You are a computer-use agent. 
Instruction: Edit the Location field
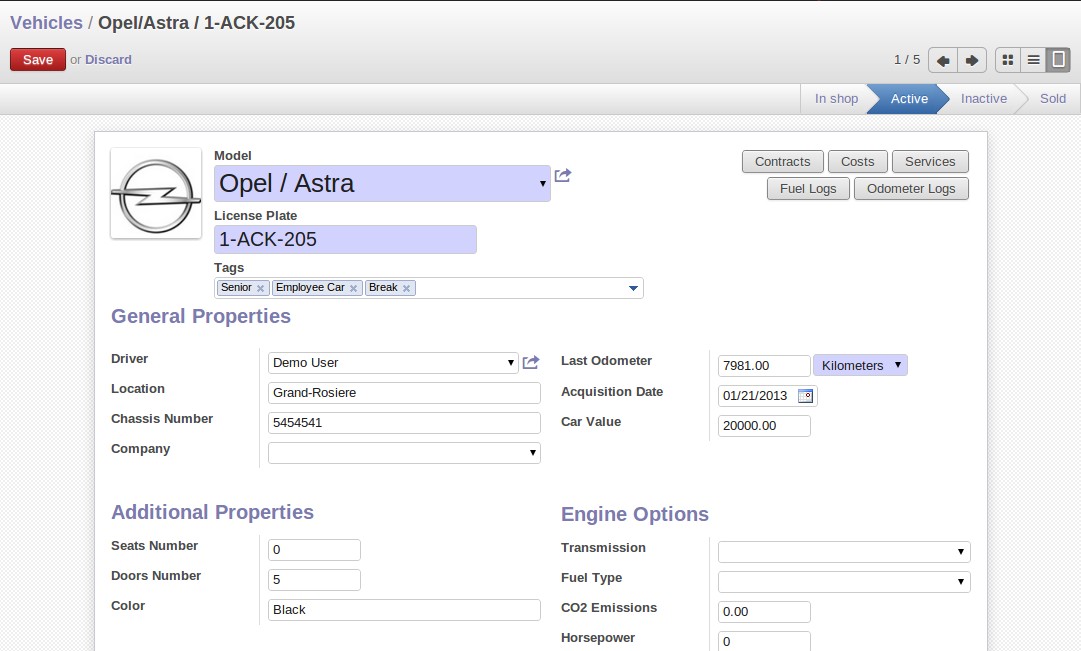[x=404, y=393]
